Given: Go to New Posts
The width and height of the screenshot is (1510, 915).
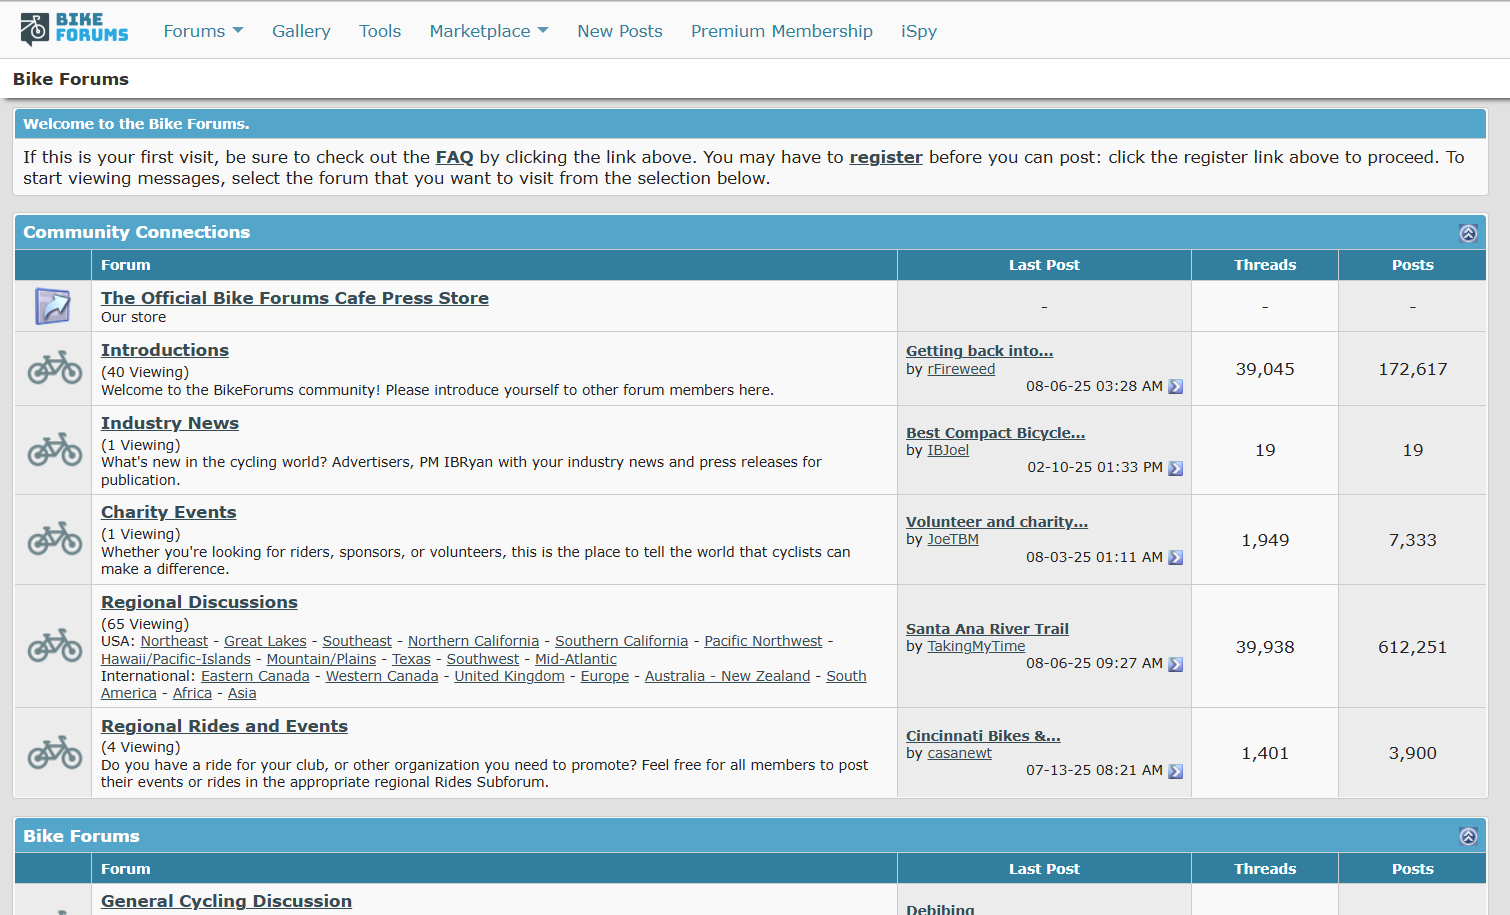Looking at the screenshot, I should click(620, 31).
